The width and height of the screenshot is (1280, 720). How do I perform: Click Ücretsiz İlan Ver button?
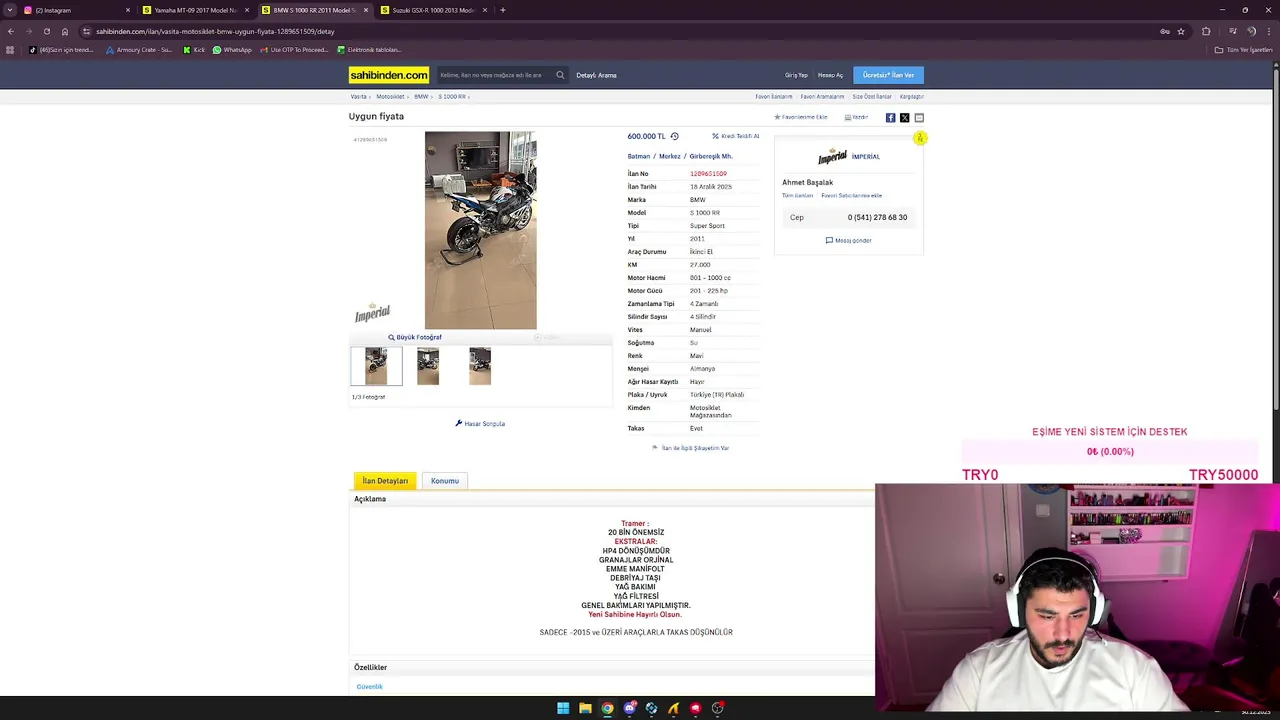(888, 75)
